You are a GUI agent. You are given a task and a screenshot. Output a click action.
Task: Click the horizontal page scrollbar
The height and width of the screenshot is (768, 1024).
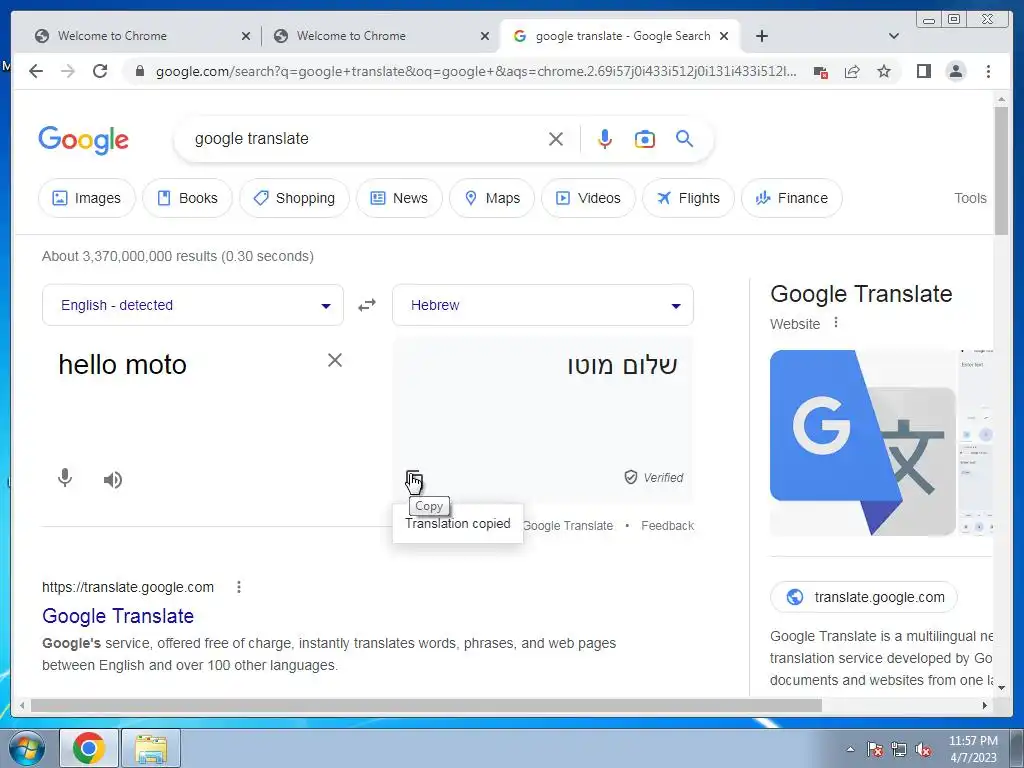(426, 705)
